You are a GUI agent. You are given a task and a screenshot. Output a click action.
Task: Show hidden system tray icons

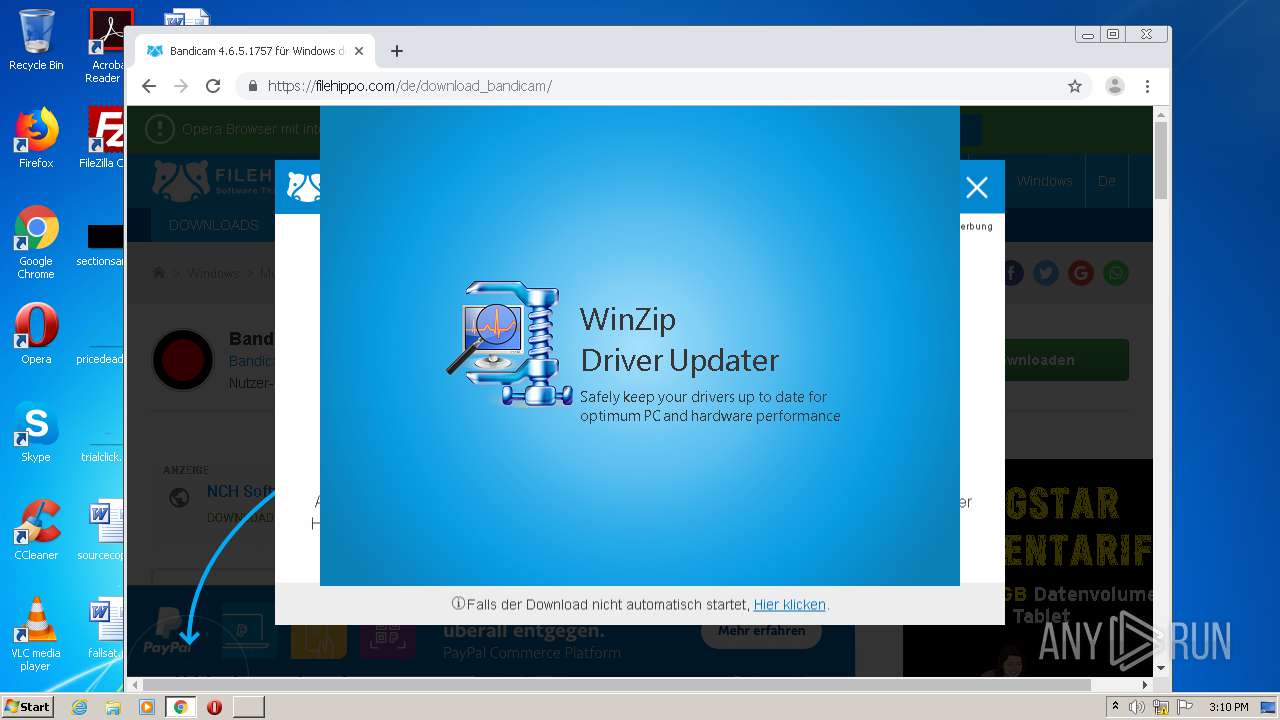1116,707
